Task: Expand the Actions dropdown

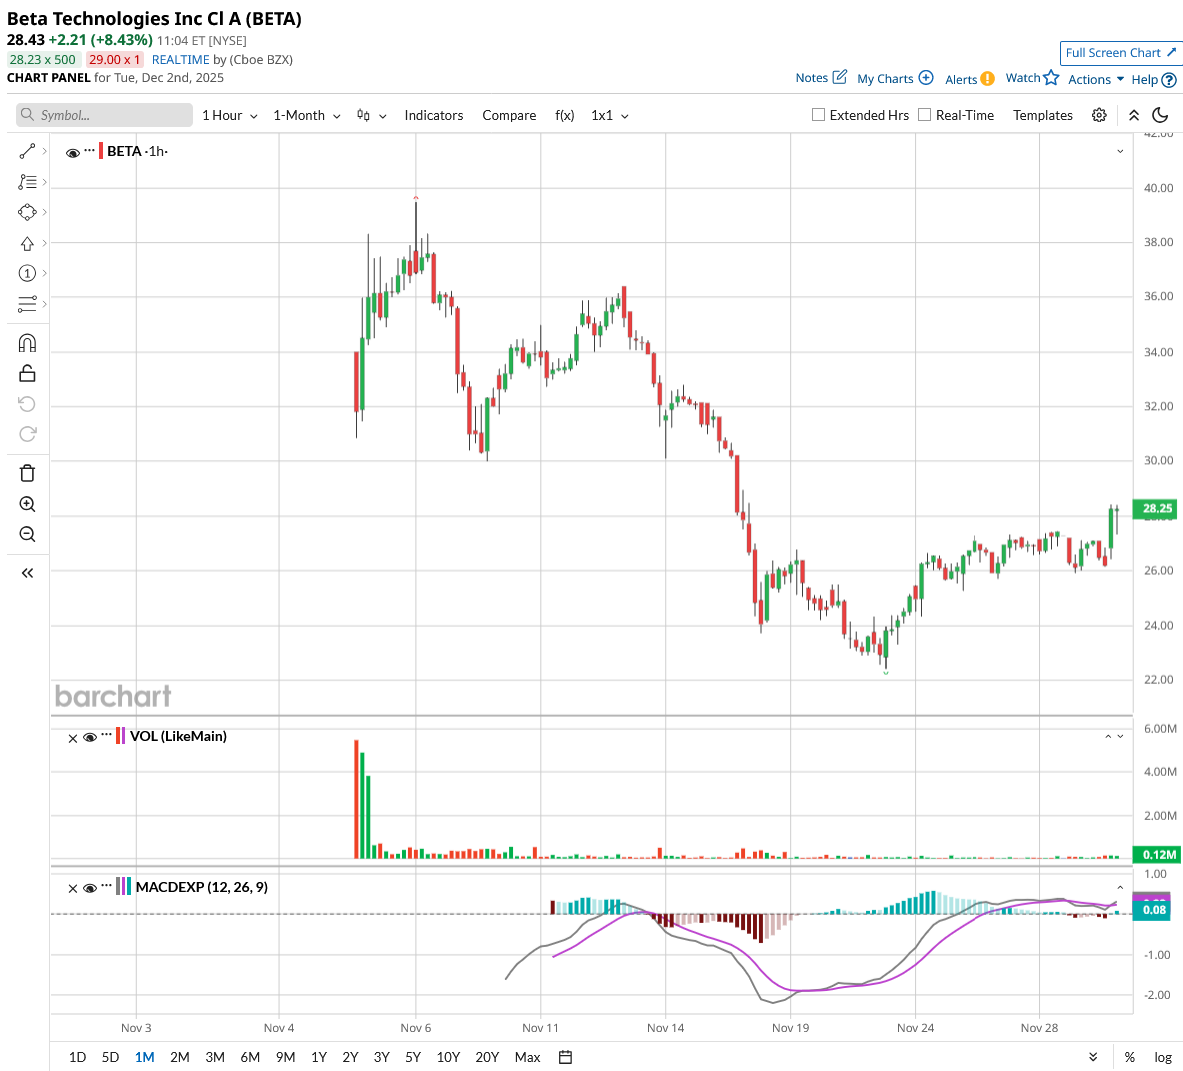Action: [x=1095, y=79]
